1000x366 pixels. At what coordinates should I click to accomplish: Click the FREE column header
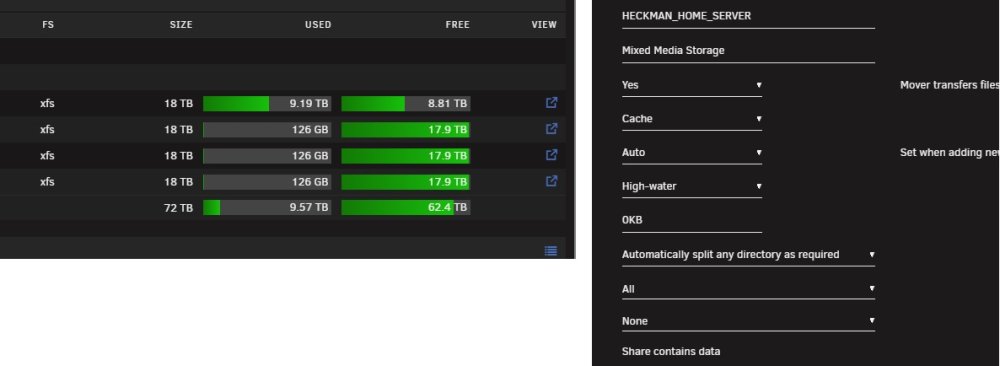(458, 25)
